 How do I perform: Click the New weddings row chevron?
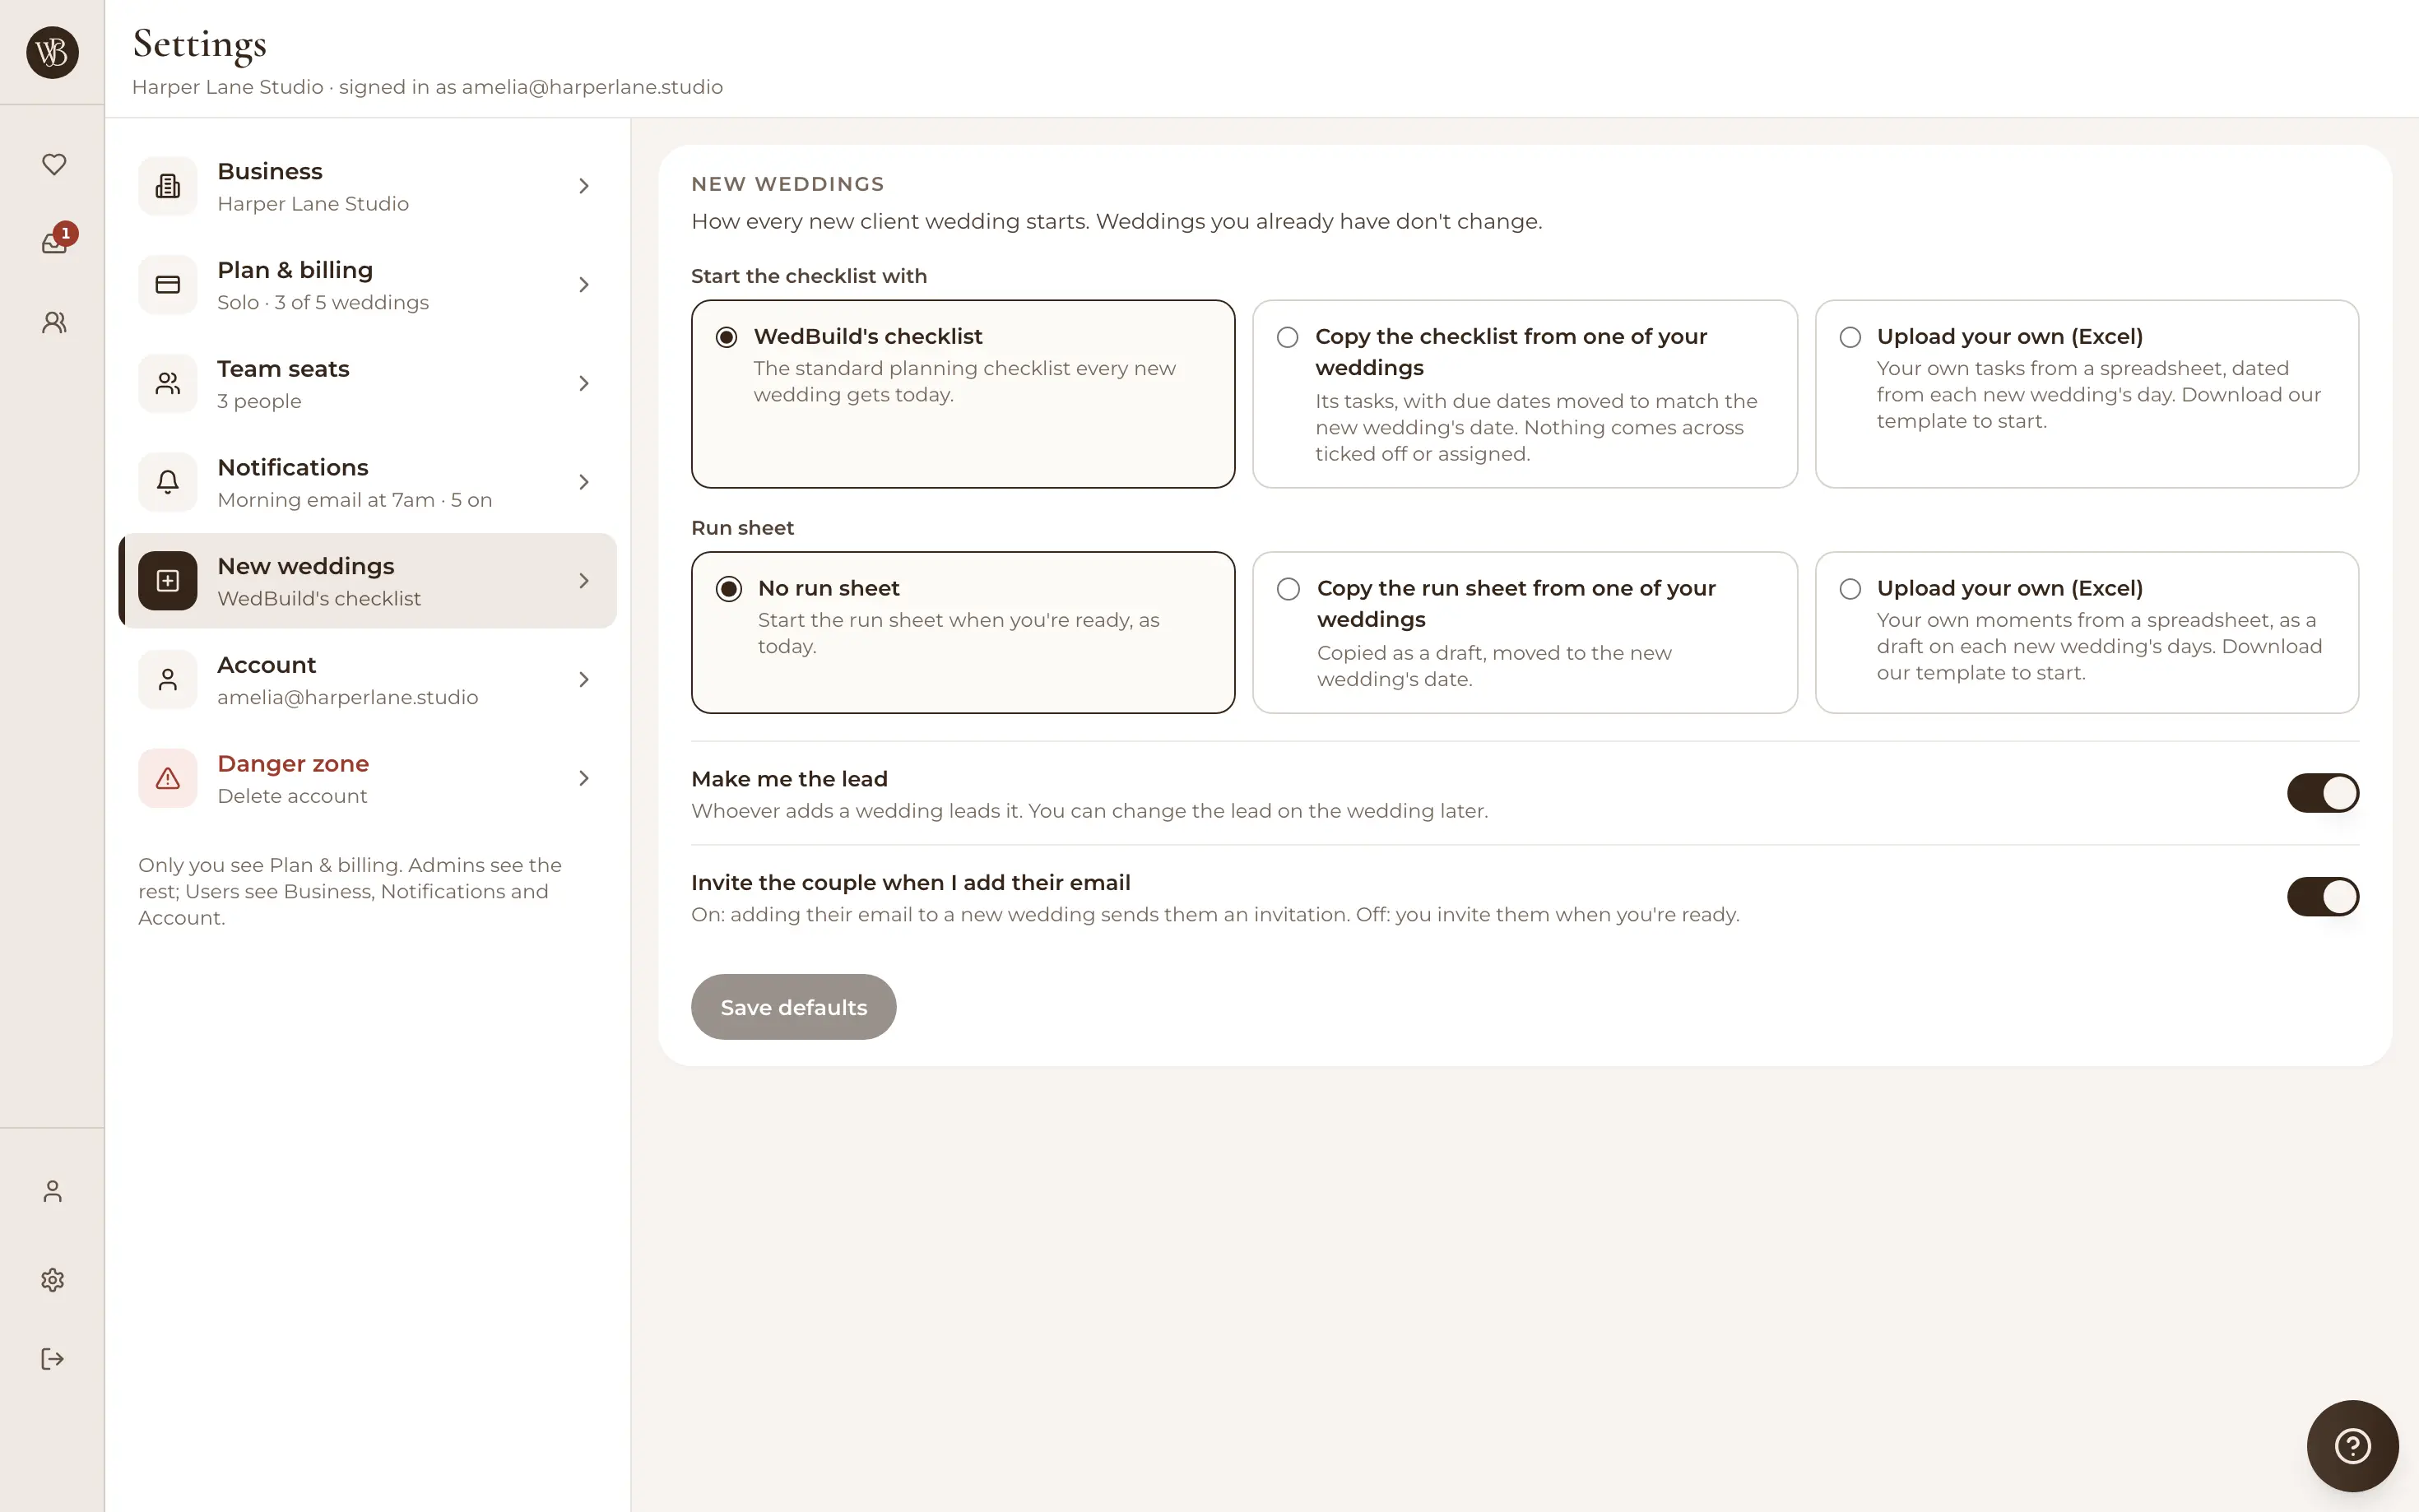tap(584, 581)
